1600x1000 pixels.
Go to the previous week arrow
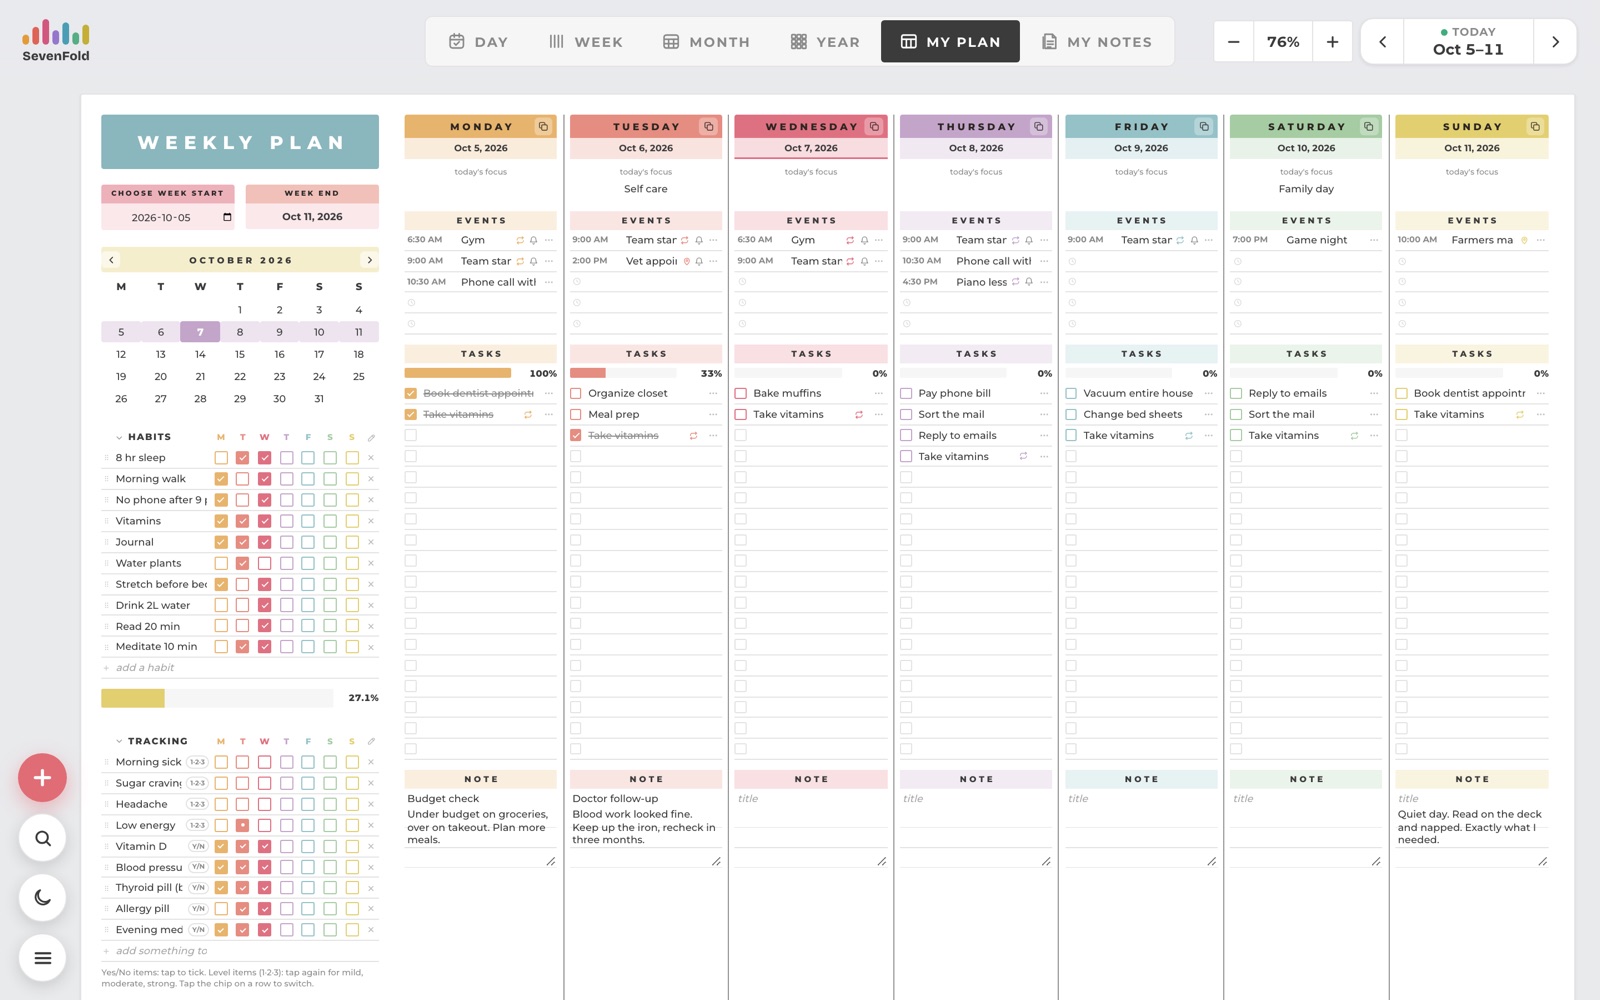[1382, 42]
